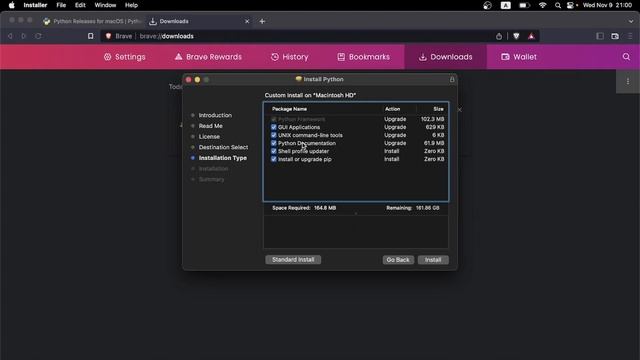Click the Size column header
Screen dimensions: 640x360
tap(438, 109)
